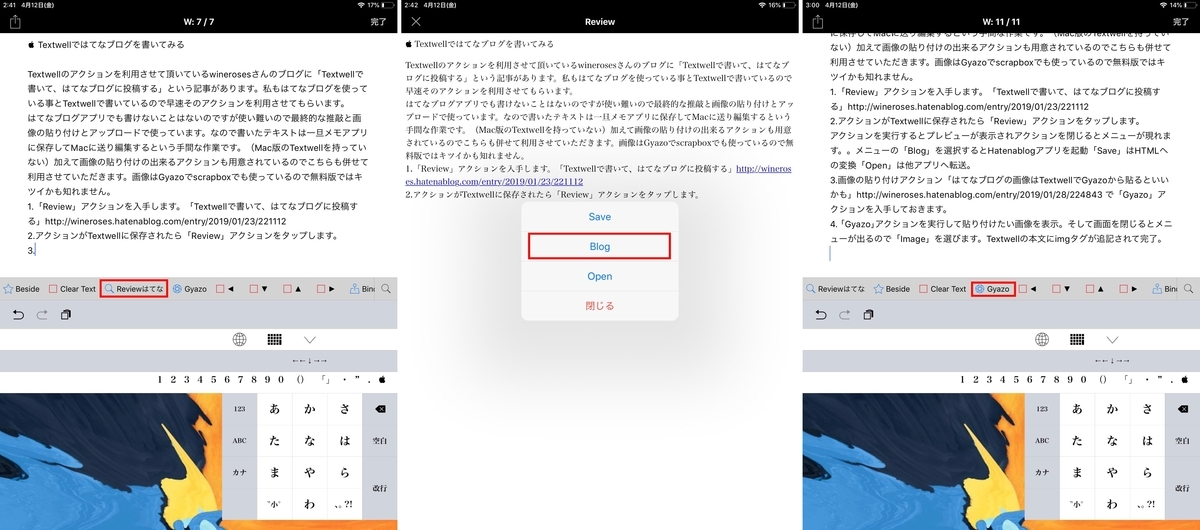Tap 完了 (Done) in the left screenshot
Image resolution: width=1200 pixels, height=530 pixels.
(x=379, y=21)
